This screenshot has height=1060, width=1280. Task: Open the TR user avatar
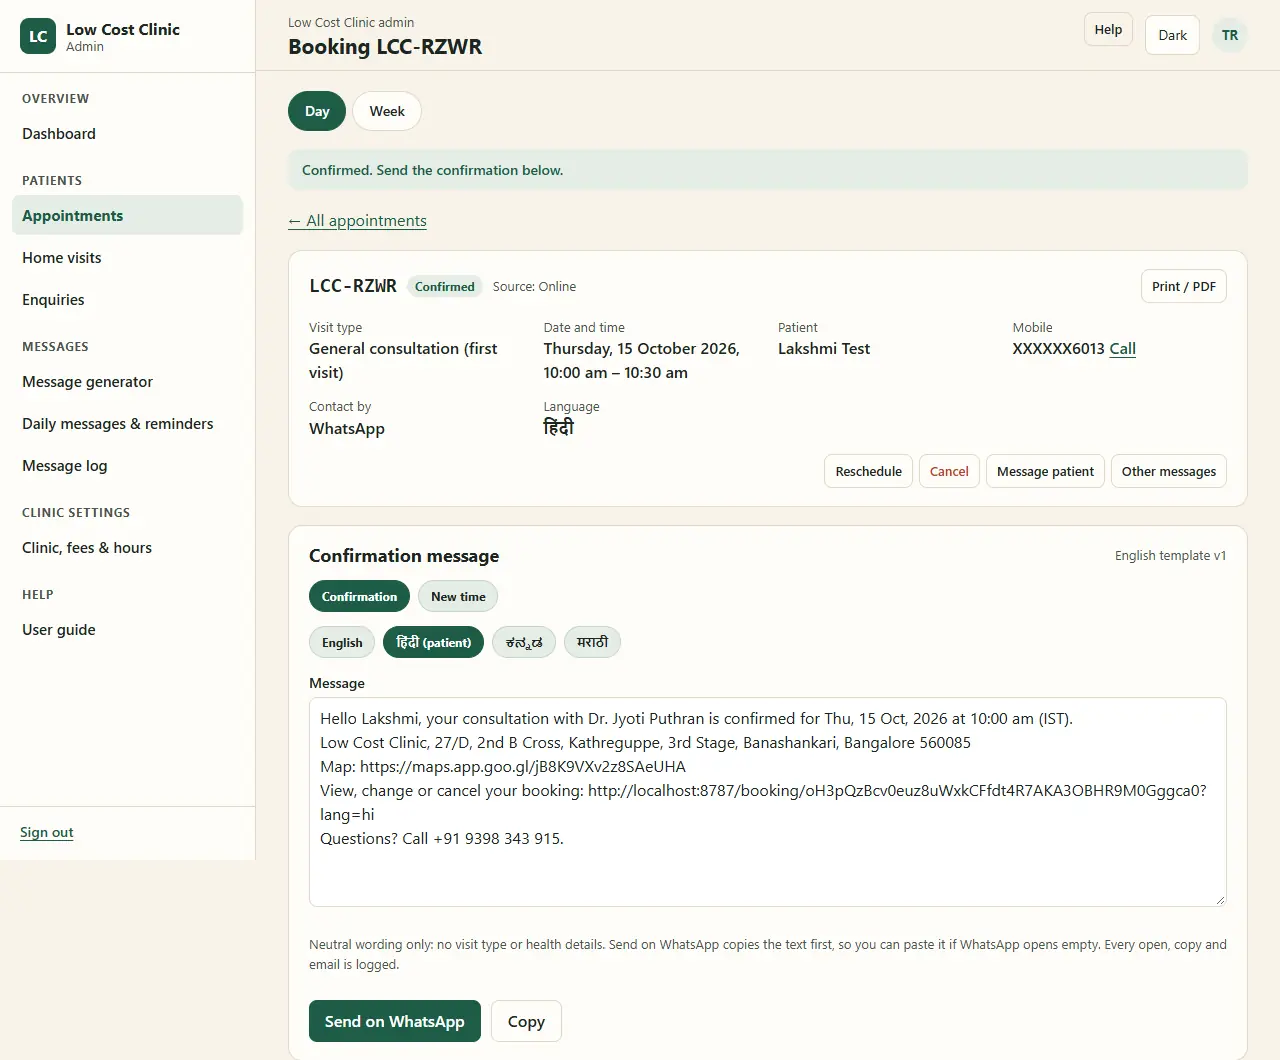point(1230,35)
